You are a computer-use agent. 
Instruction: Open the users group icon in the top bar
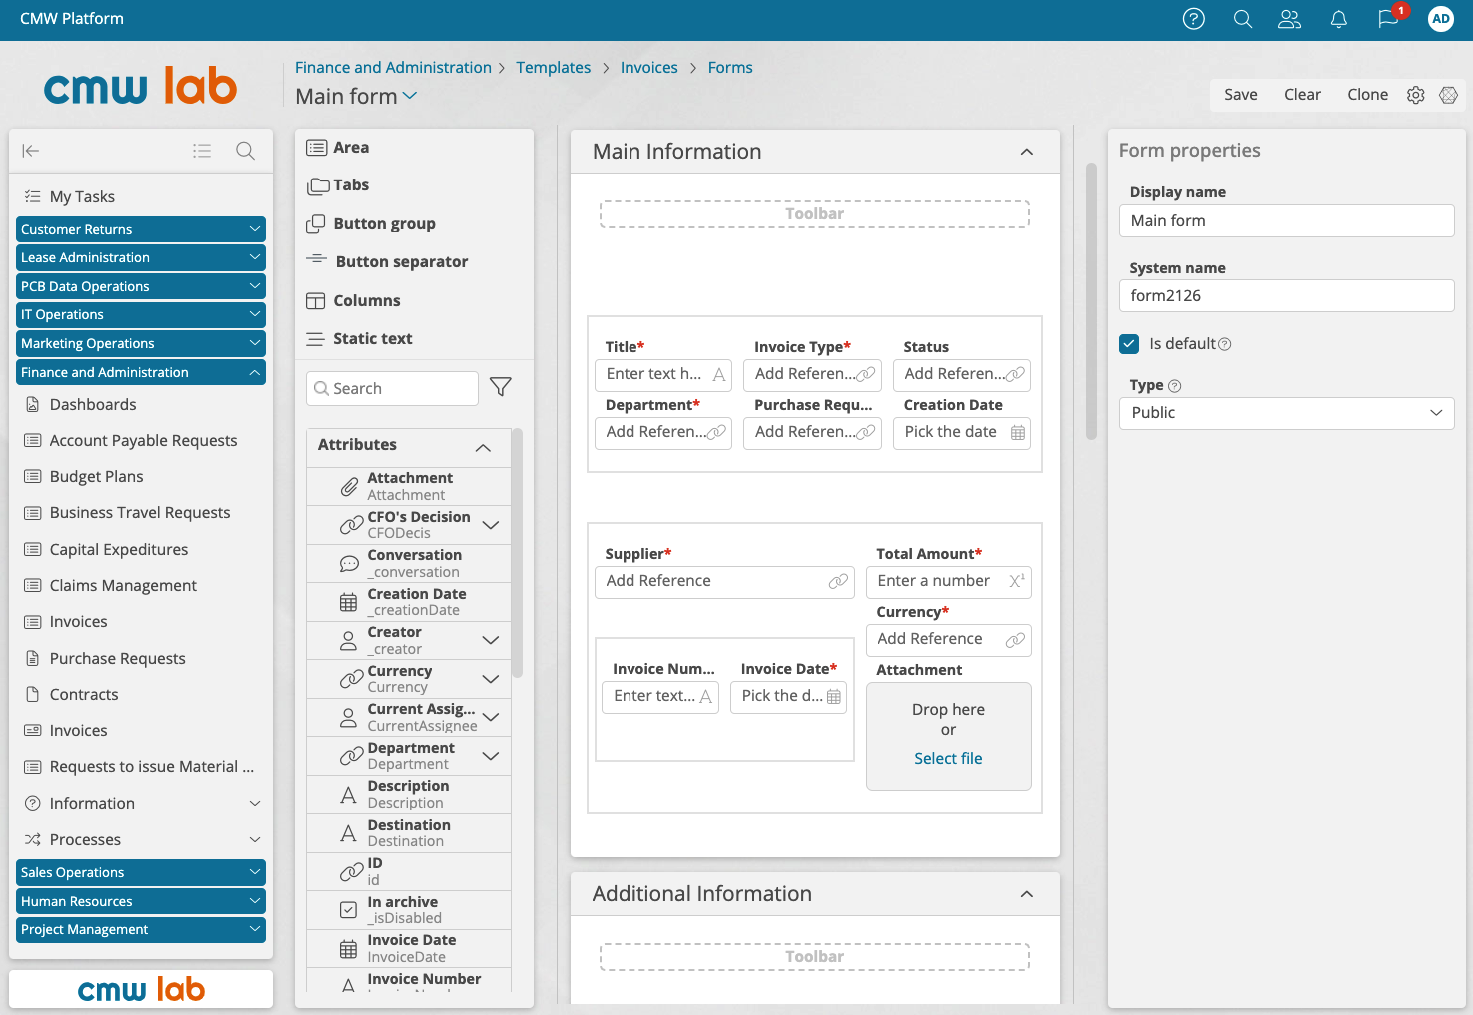coord(1290,19)
